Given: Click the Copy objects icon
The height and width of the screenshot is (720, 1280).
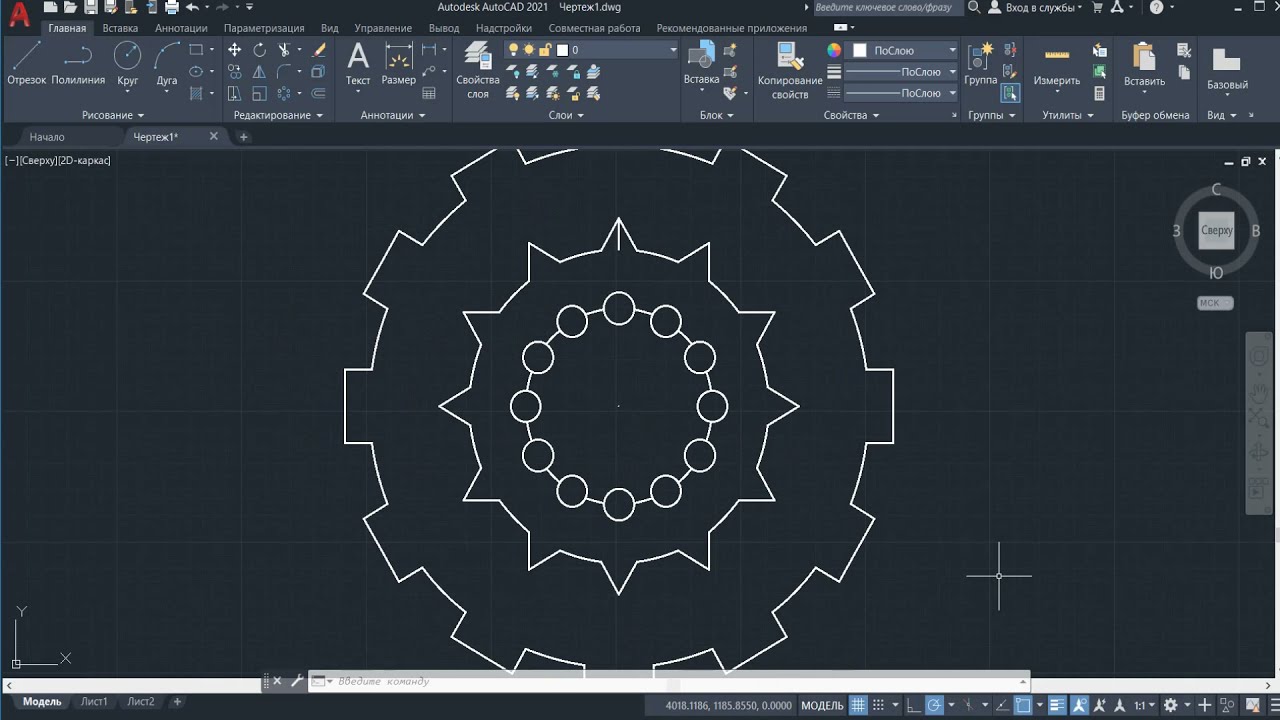Looking at the screenshot, I should [x=234, y=71].
